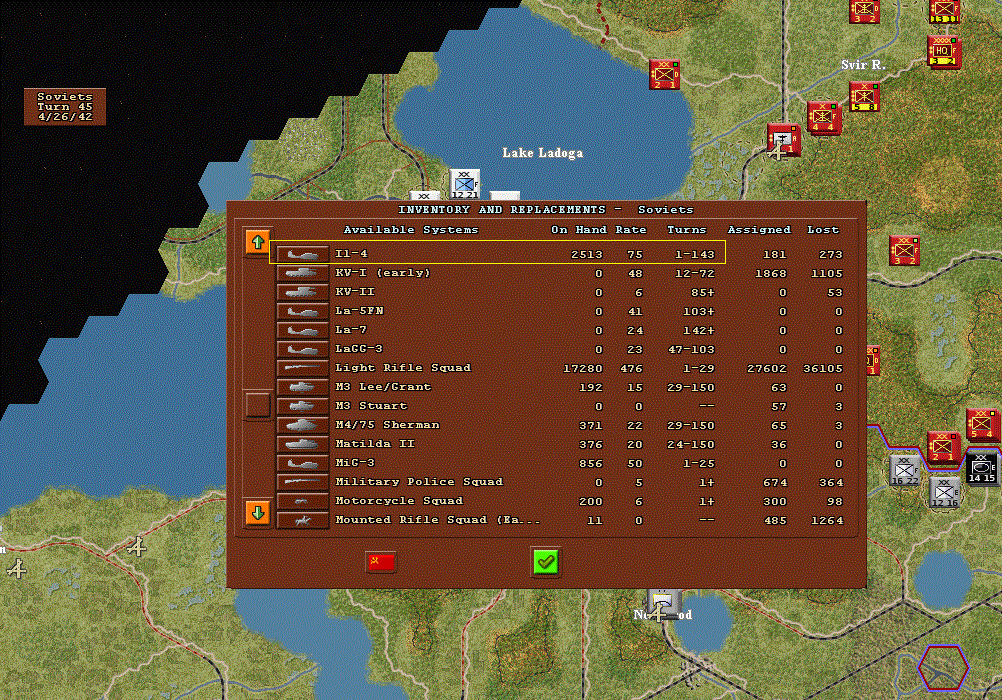This screenshot has width=1002, height=700.
Task: Click the Svir R. map label
Action: point(863,65)
